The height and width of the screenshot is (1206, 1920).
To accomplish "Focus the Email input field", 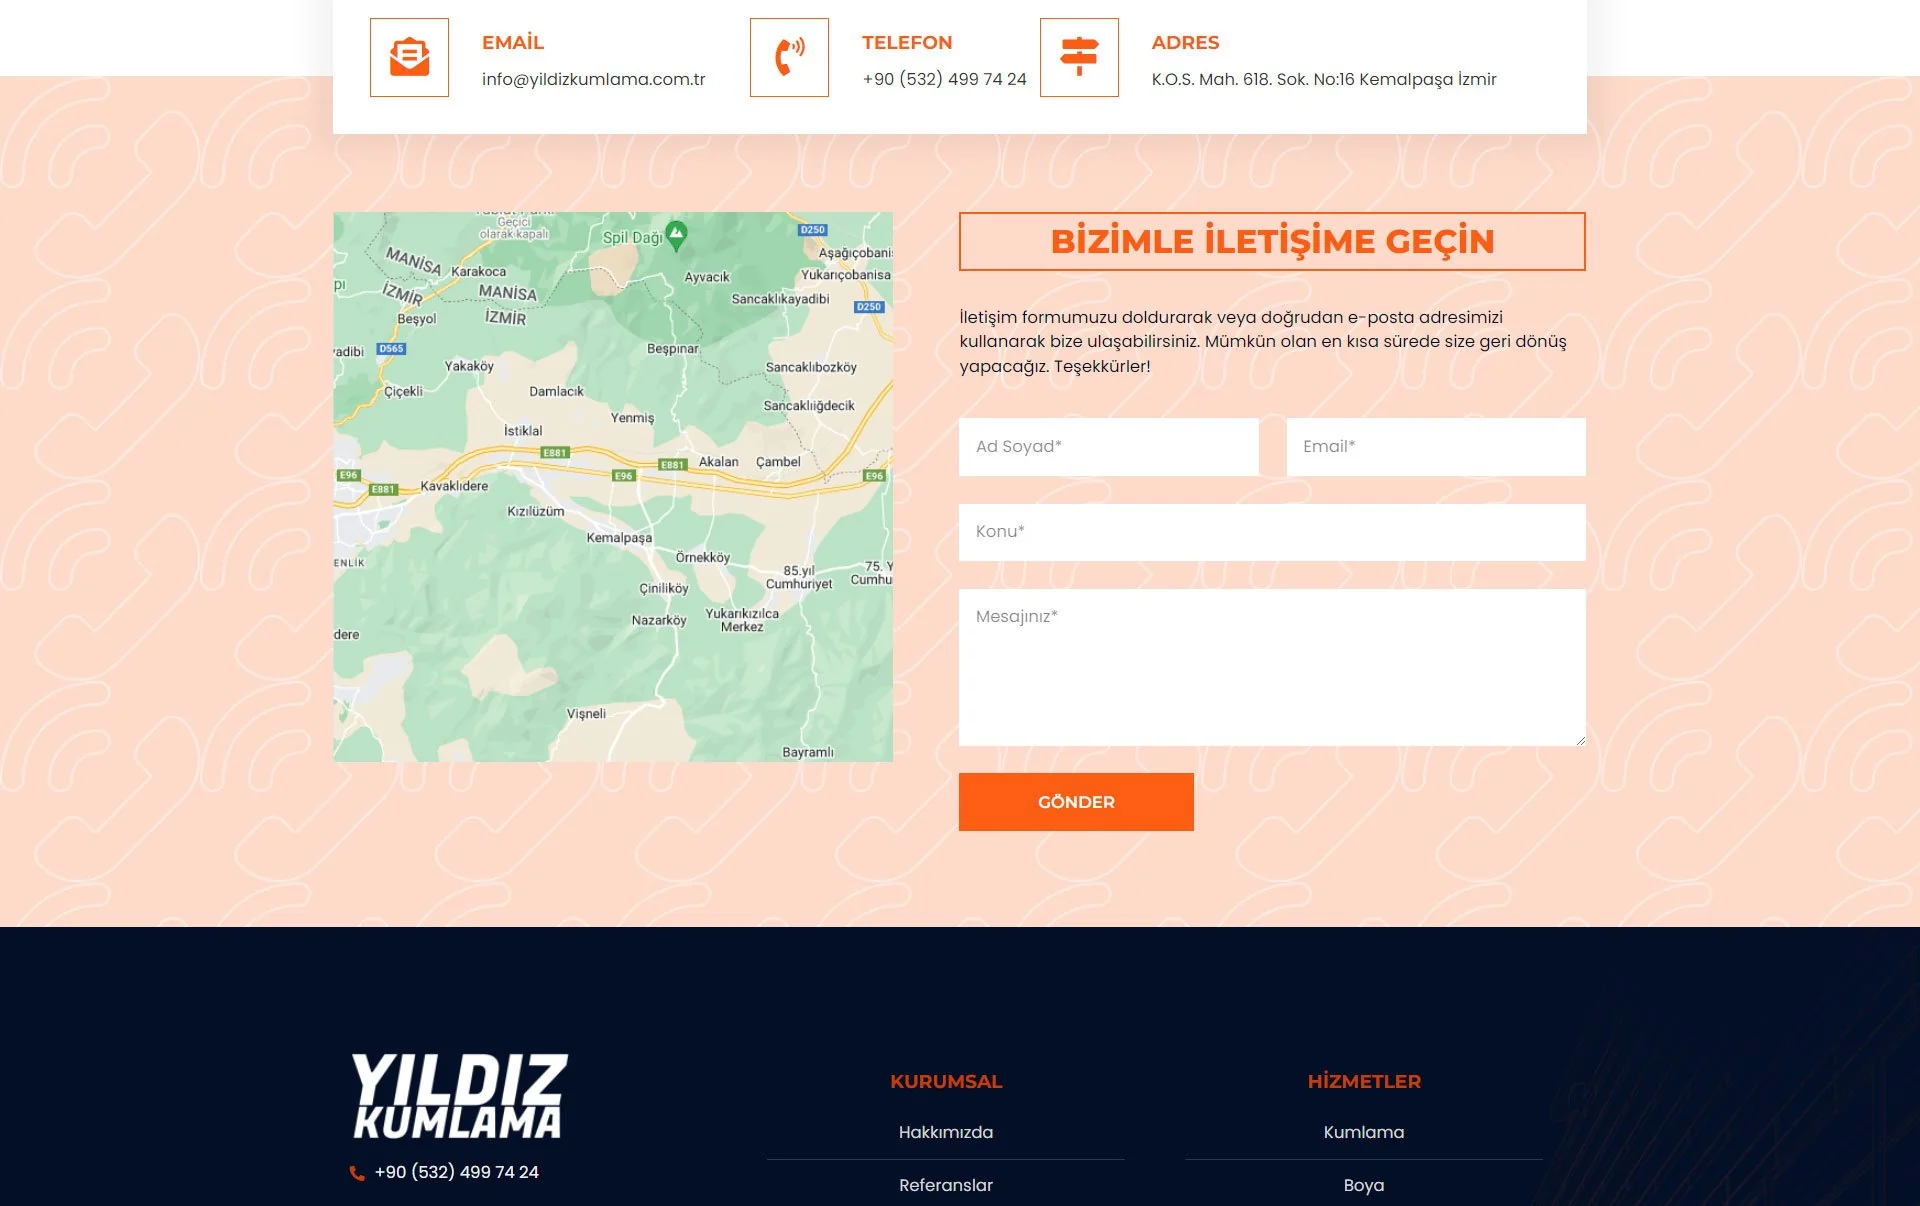I will [x=1435, y=447].
